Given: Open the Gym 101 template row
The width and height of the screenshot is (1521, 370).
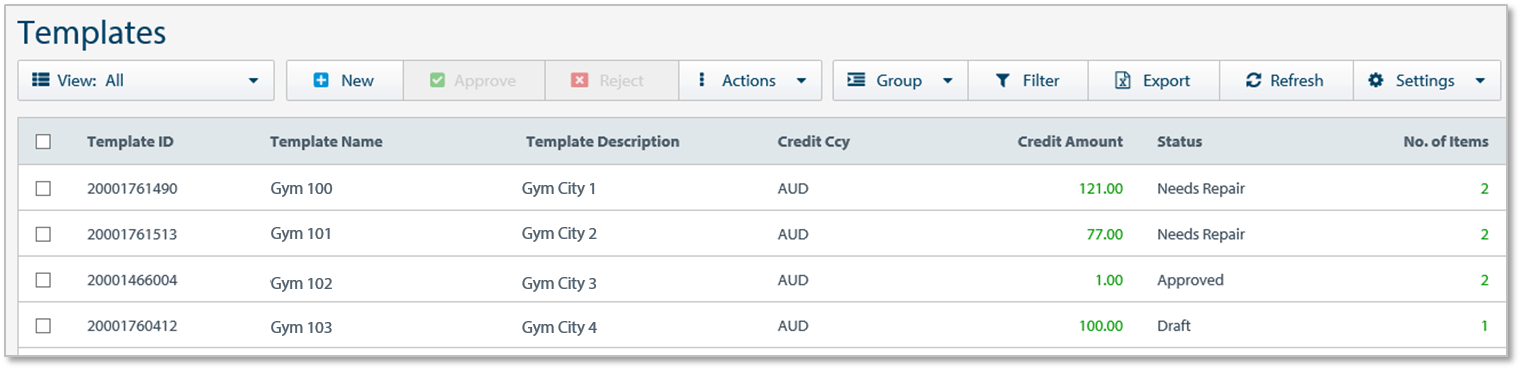Looking at the screenshot, I should click(762, 234).
